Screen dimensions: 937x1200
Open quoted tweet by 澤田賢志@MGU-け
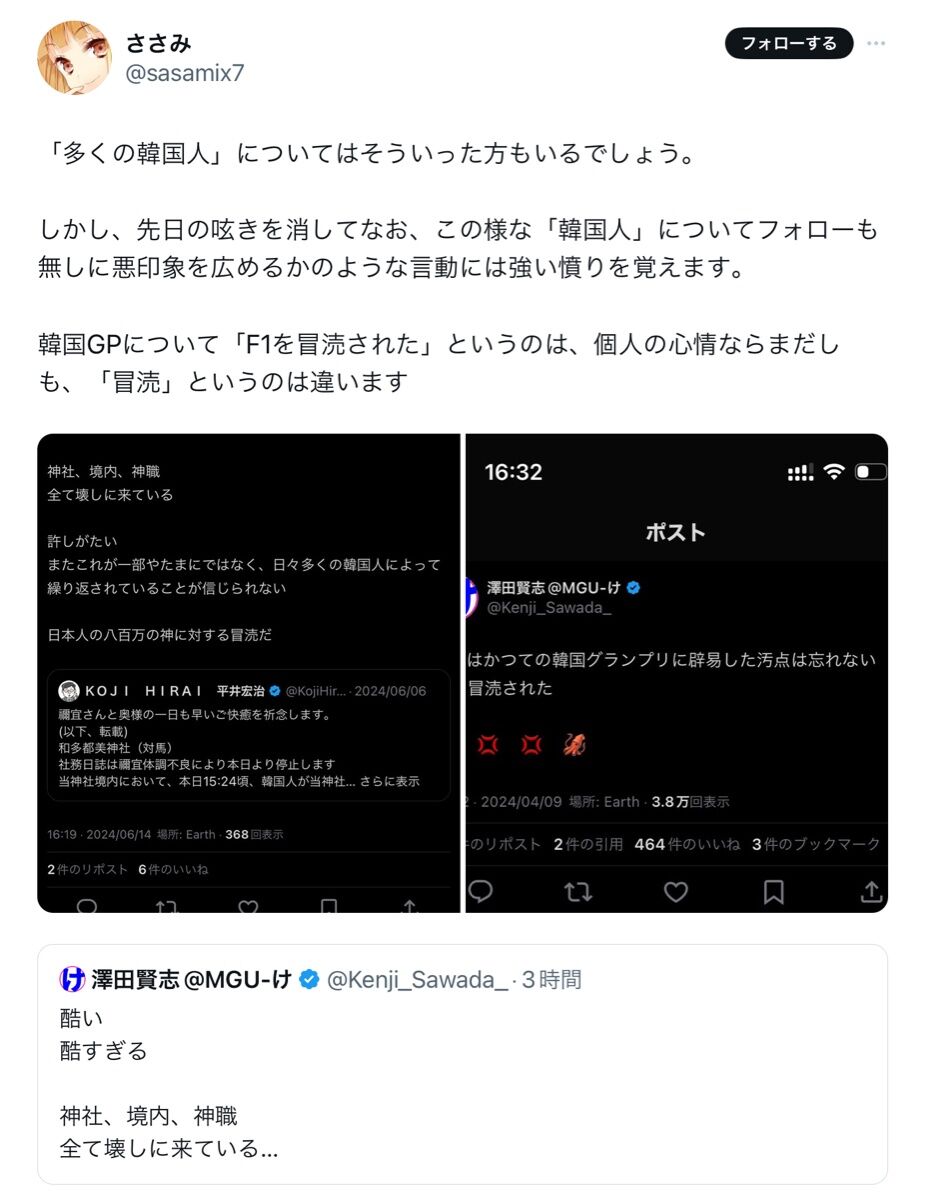(x=462, y=1064)
